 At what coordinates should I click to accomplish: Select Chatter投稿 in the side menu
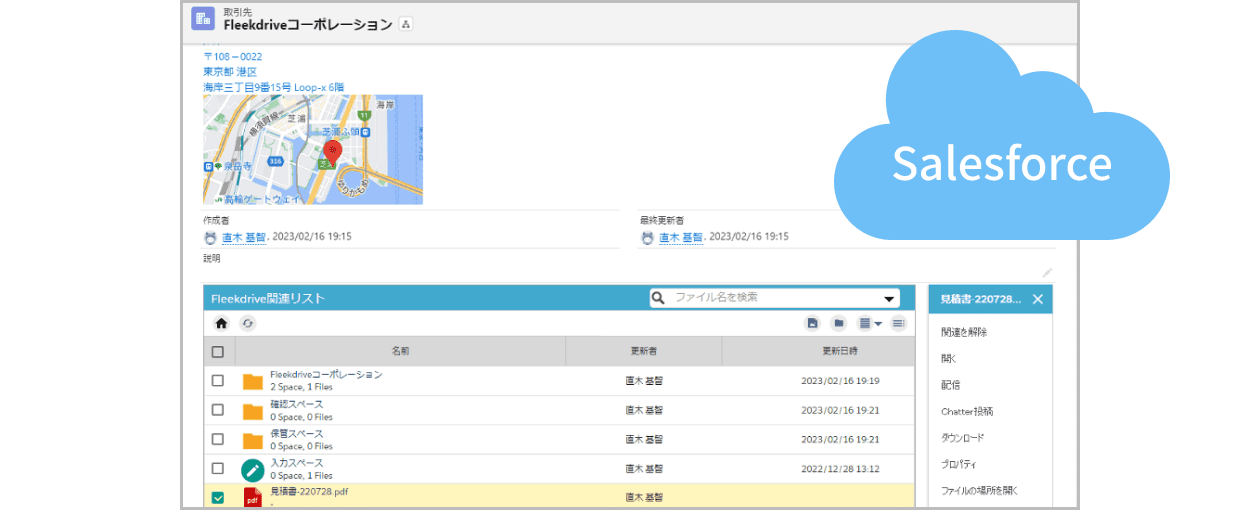(x=967, y=411)
